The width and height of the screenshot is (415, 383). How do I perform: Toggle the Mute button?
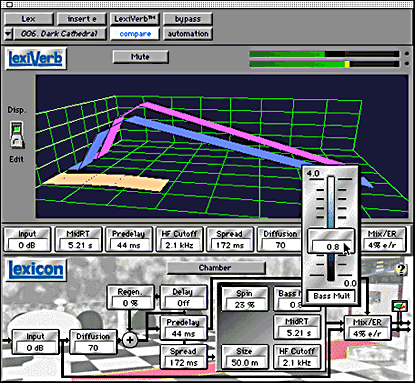pos(140,57)
